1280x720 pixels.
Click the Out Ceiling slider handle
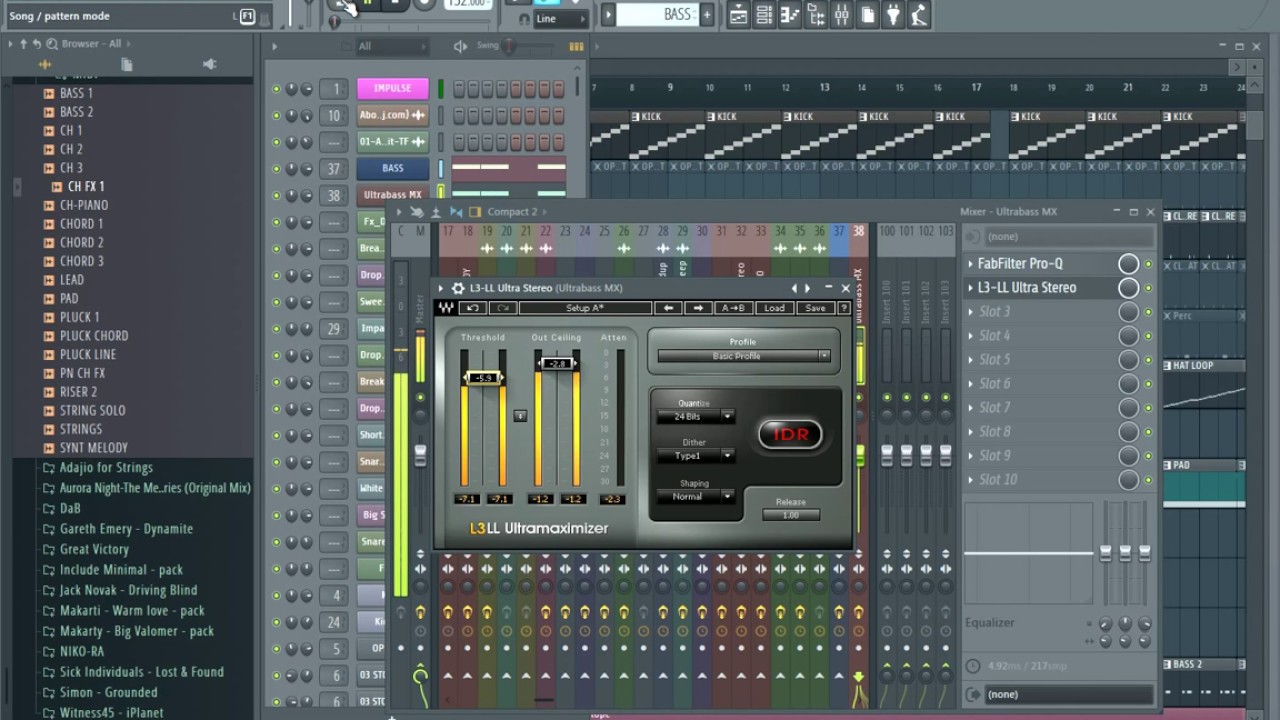pos(558,363)
